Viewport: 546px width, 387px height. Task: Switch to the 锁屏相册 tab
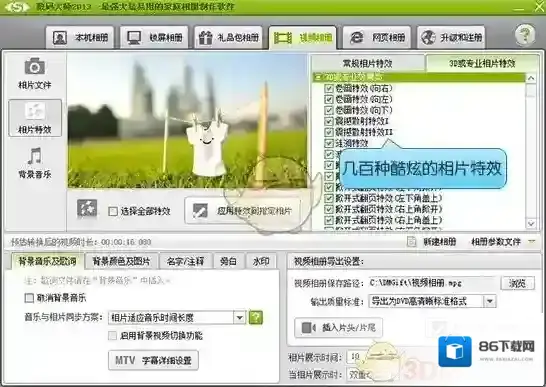coord(154,37)
